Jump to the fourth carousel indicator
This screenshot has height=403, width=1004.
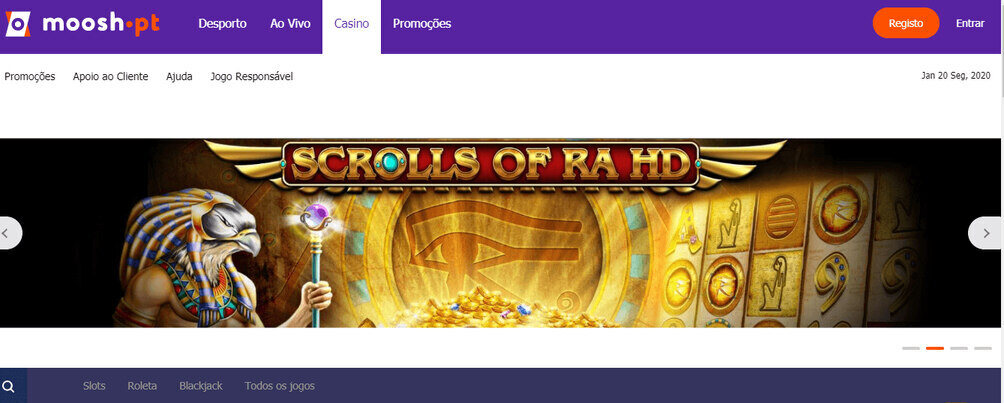(x=983, y=349)
